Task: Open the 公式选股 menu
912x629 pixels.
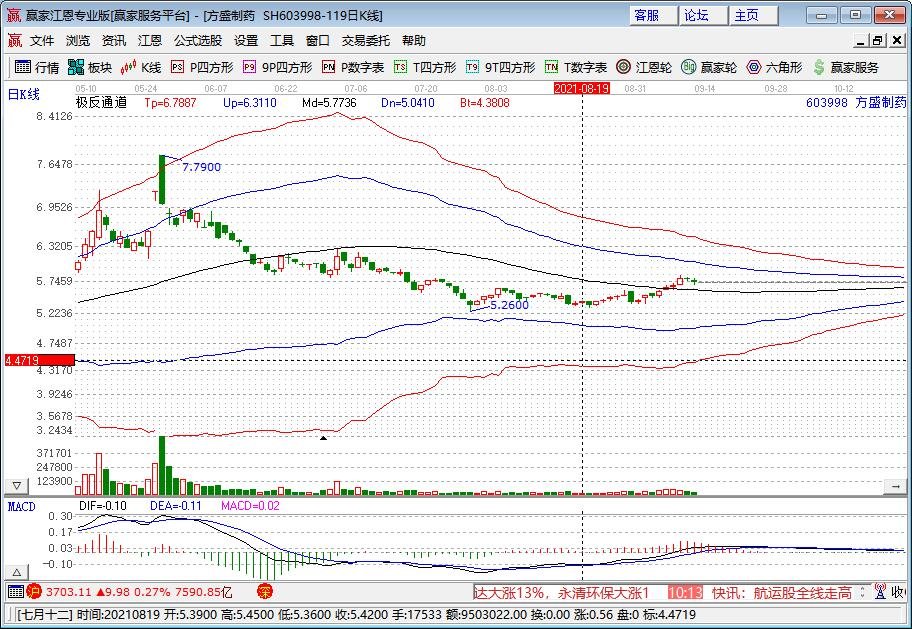Action: 197,41
